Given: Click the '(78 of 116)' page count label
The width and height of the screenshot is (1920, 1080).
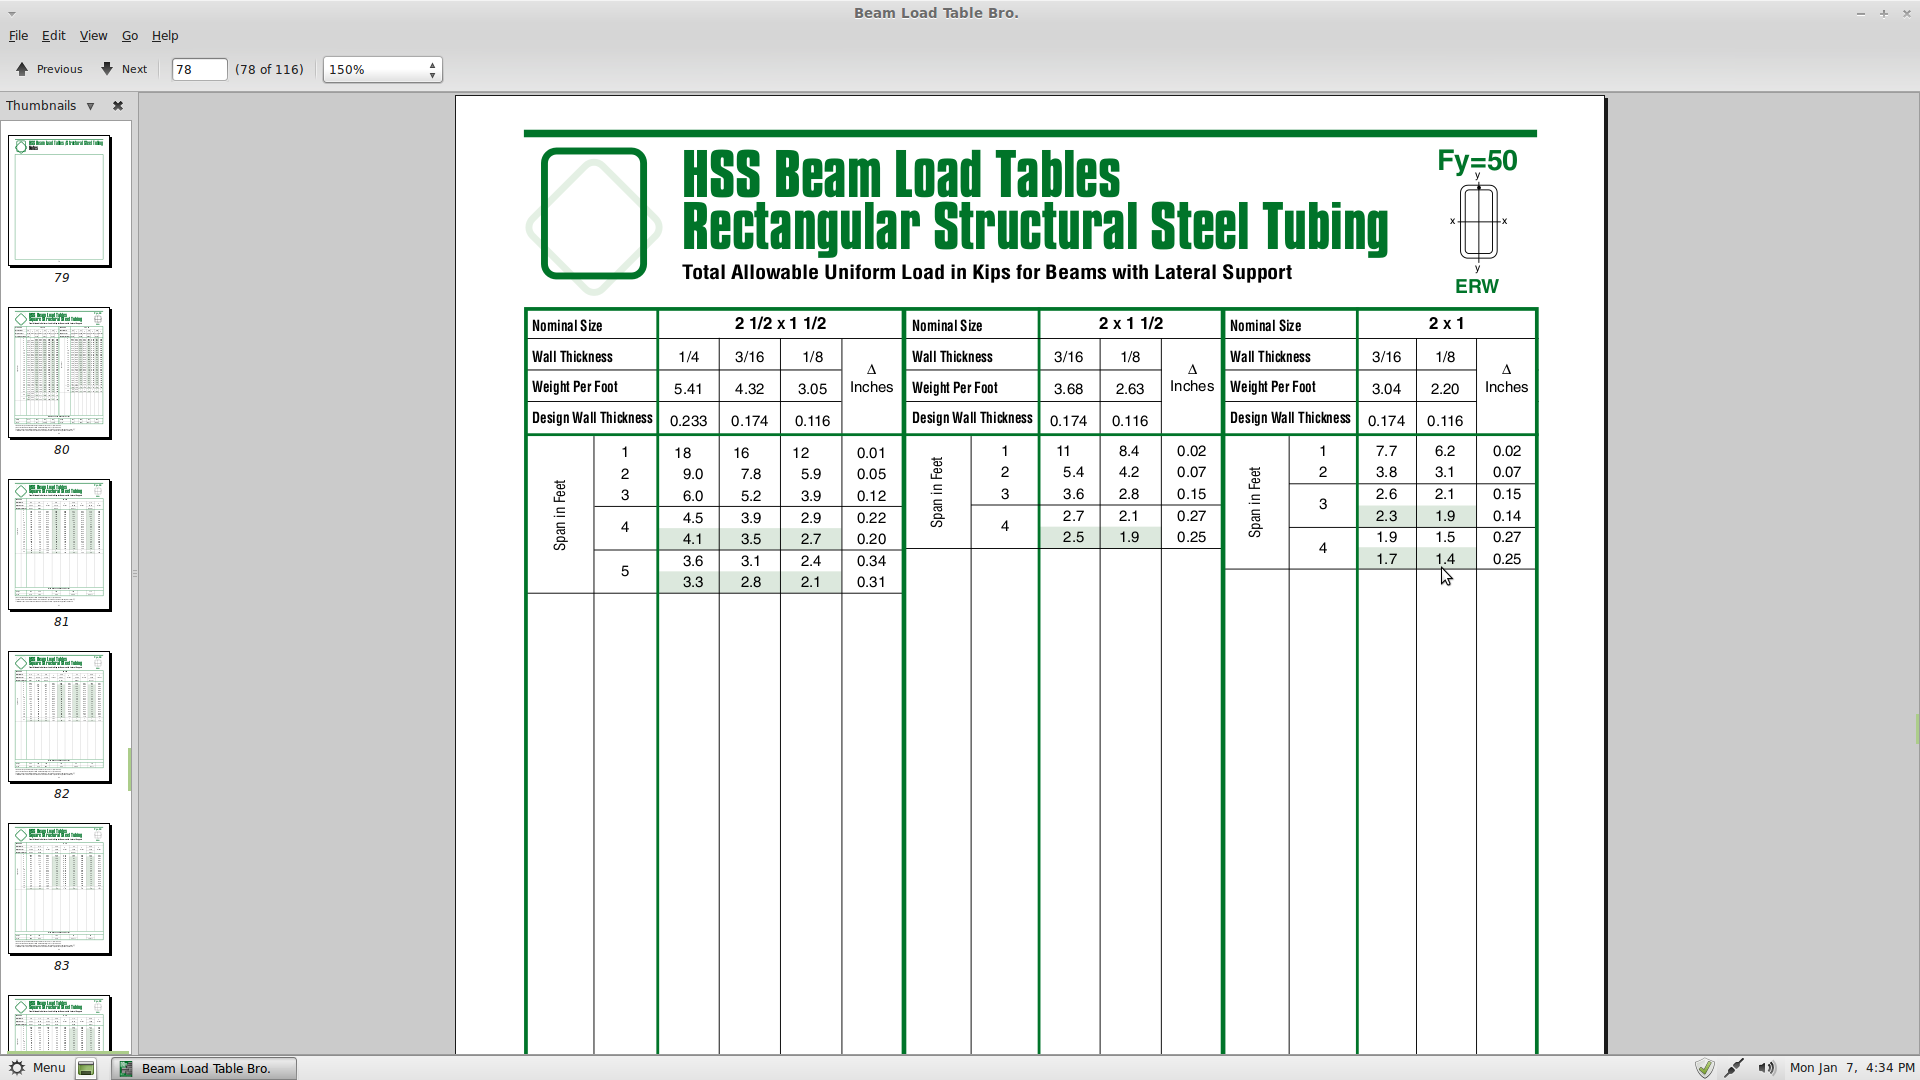Looking at the screenshot, I should point(269,69).
